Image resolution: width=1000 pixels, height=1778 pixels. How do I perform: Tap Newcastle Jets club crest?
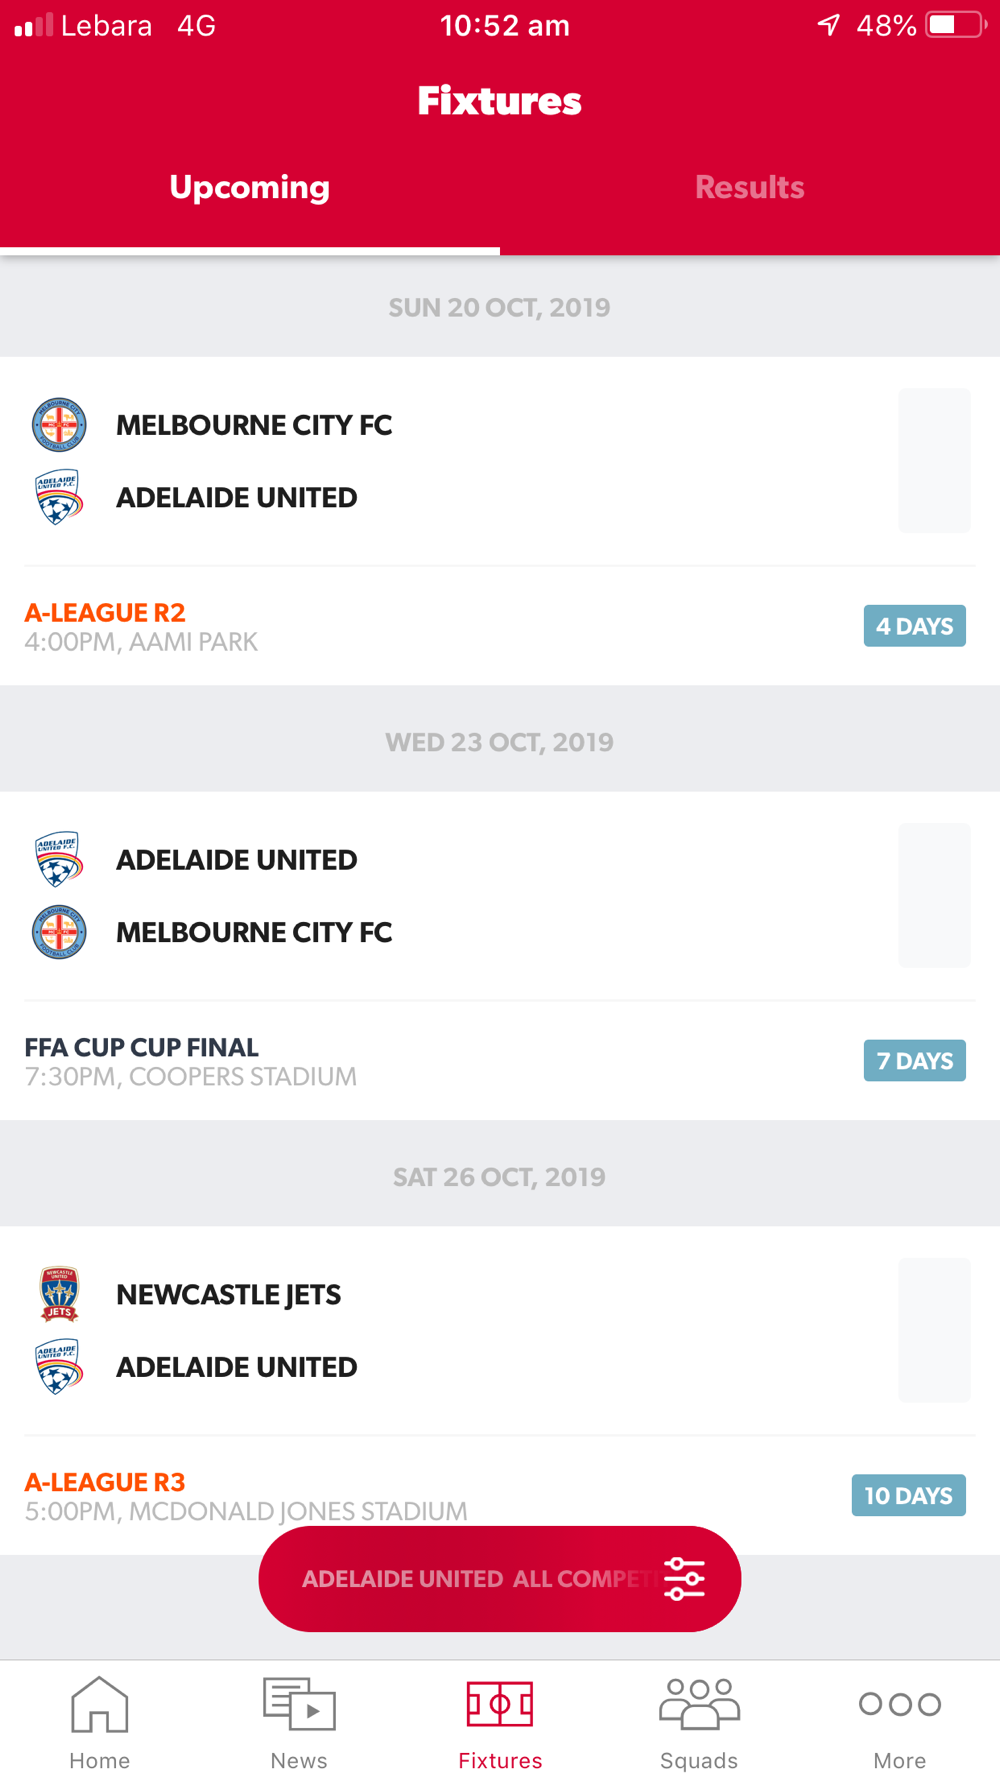pos(59,1294)
